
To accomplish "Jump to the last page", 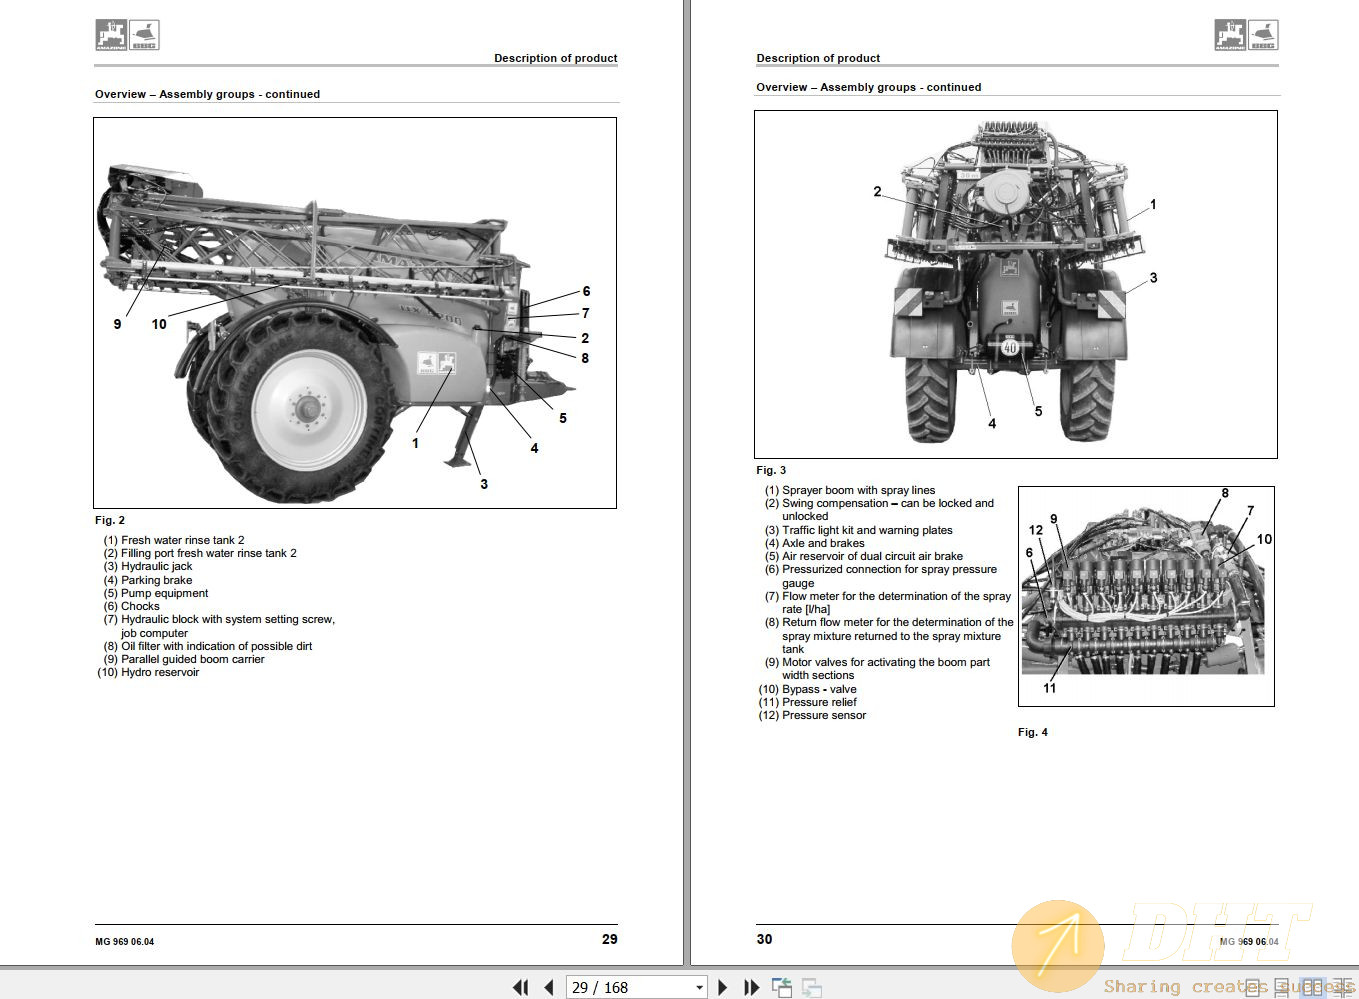I will [752, 987].
